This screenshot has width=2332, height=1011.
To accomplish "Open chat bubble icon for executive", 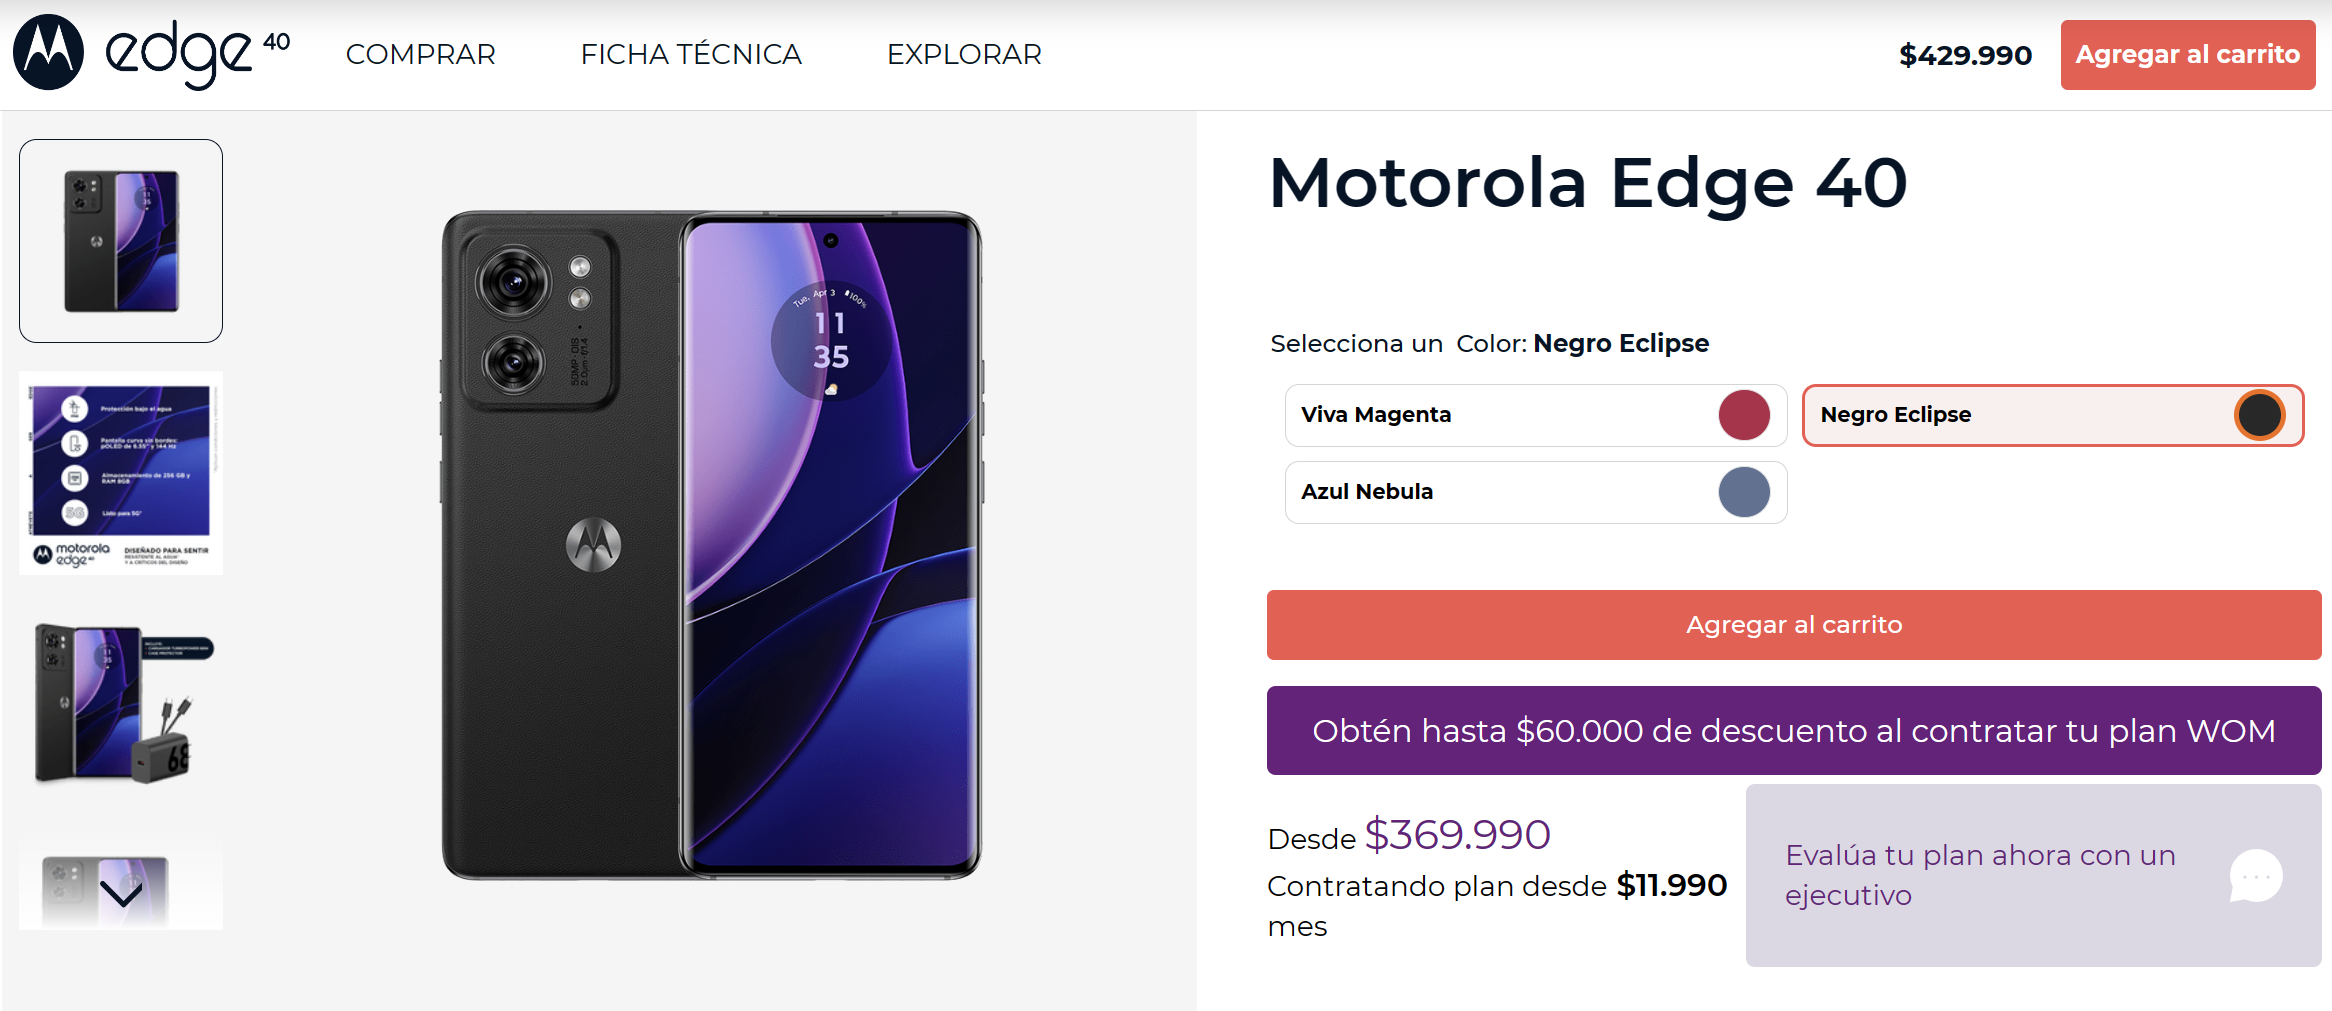I will (2256, 876).
